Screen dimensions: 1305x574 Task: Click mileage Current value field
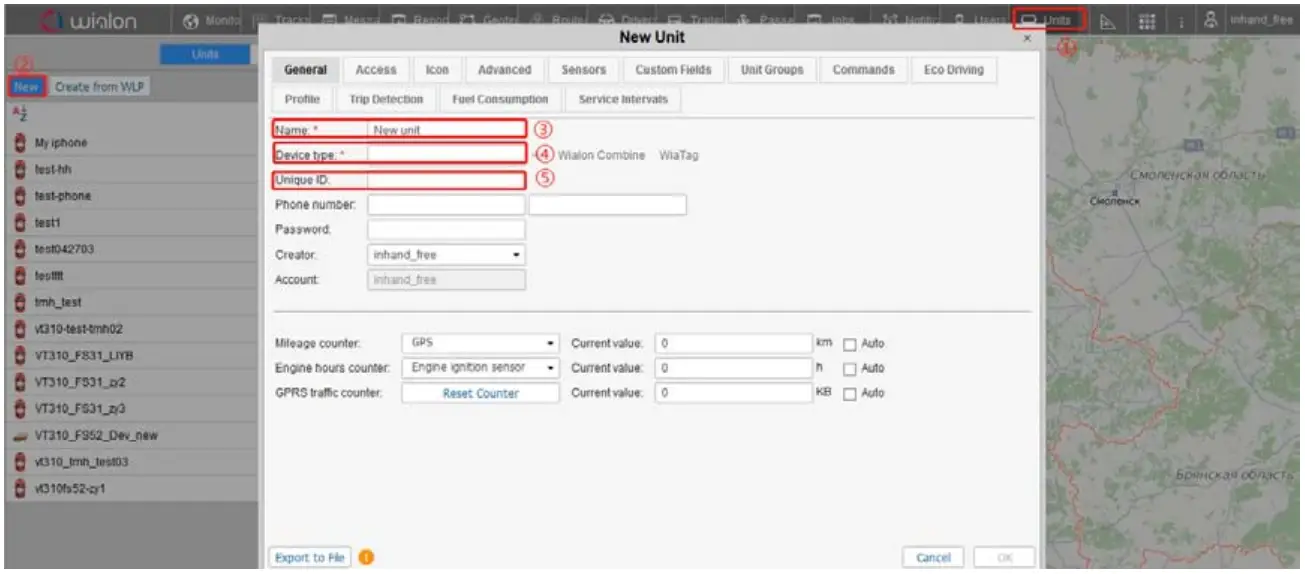point(734,343)
